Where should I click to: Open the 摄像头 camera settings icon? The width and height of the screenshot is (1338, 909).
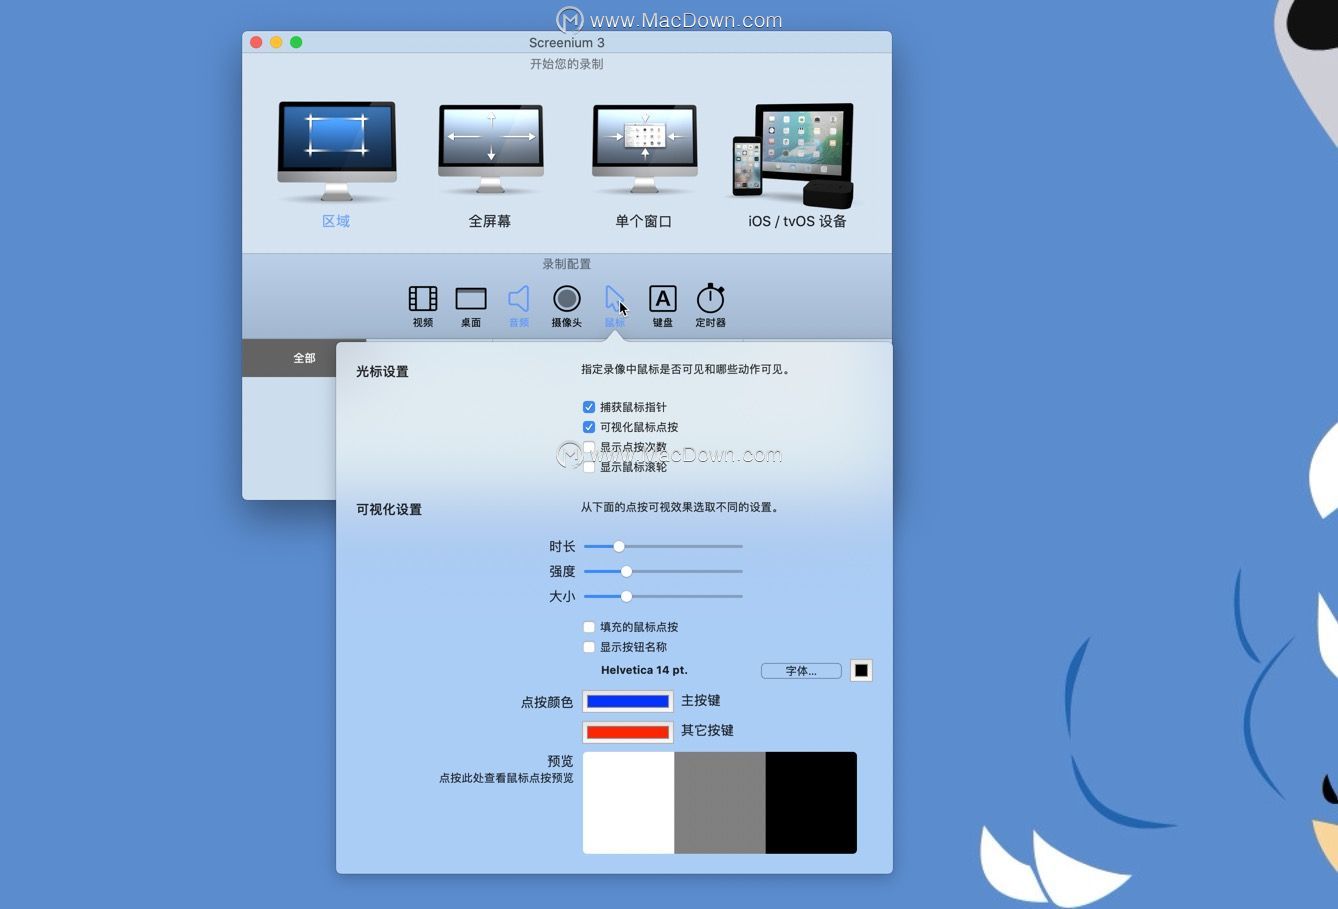click(567, 298)
